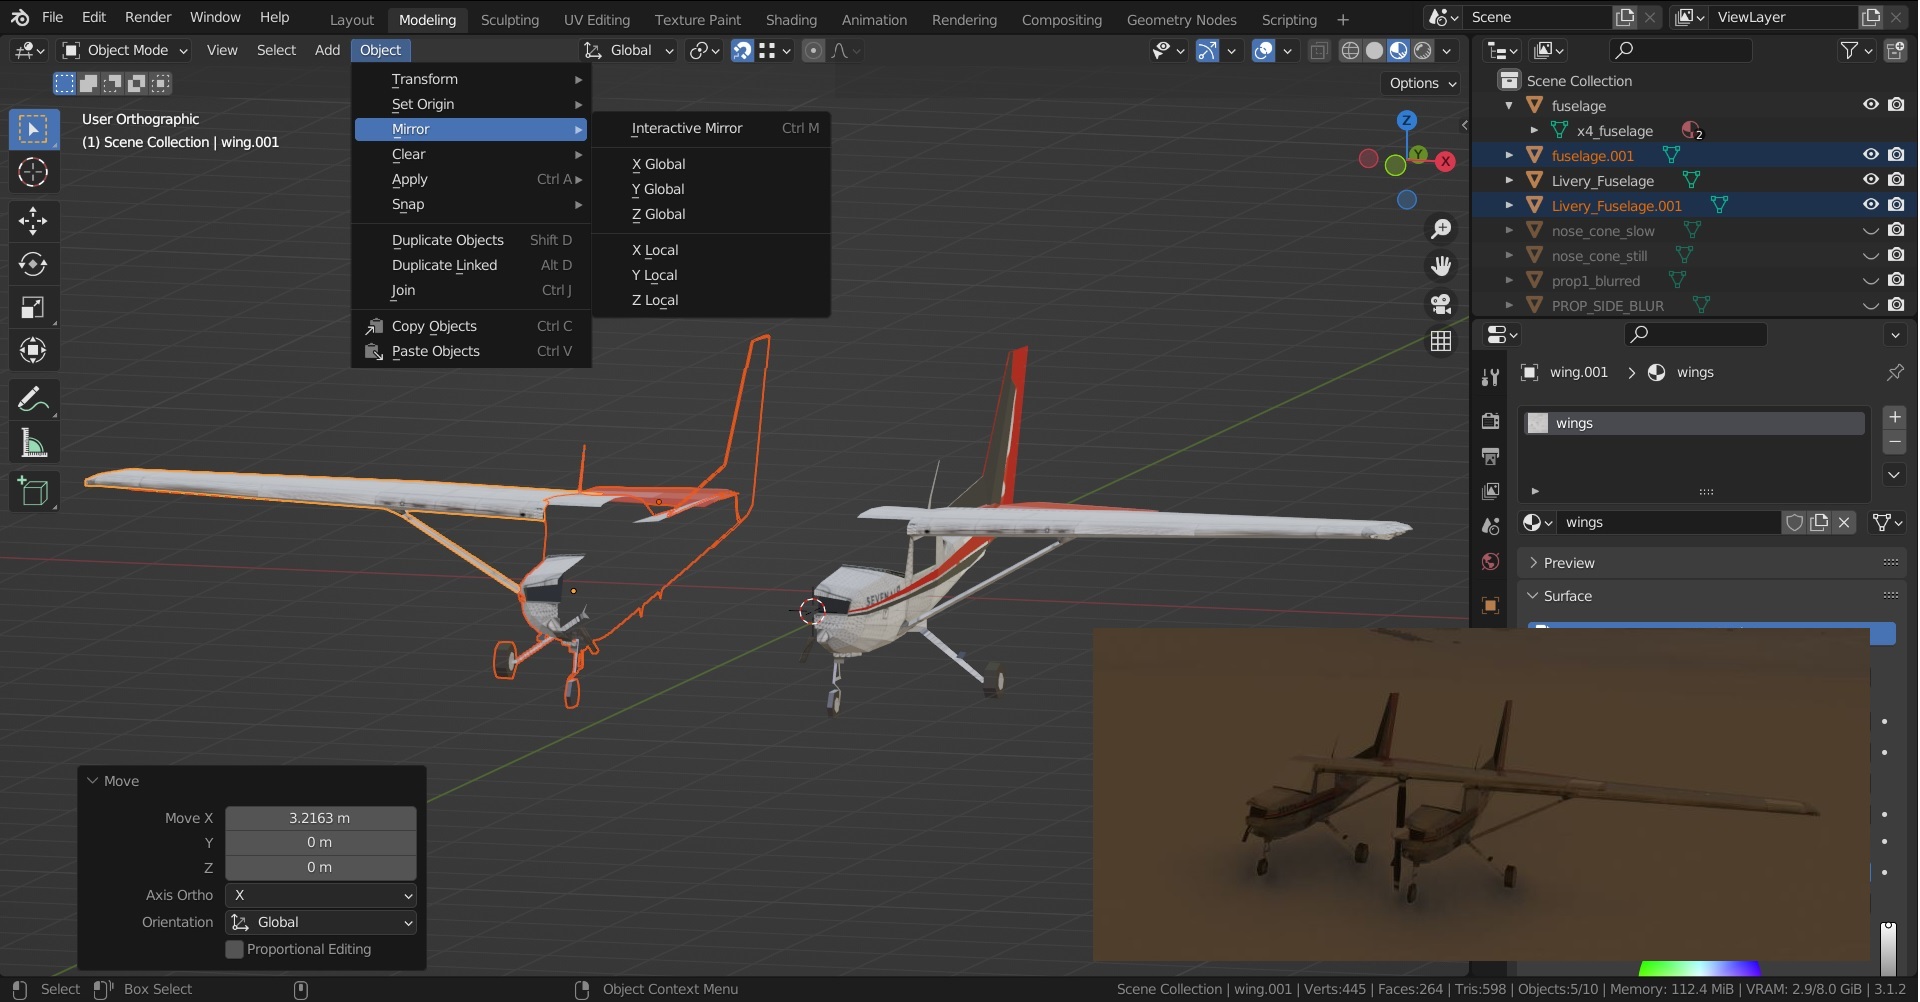Activate the Rotate tool
This screenshot has width=1920, height=1002.
[x=34, y=264]
